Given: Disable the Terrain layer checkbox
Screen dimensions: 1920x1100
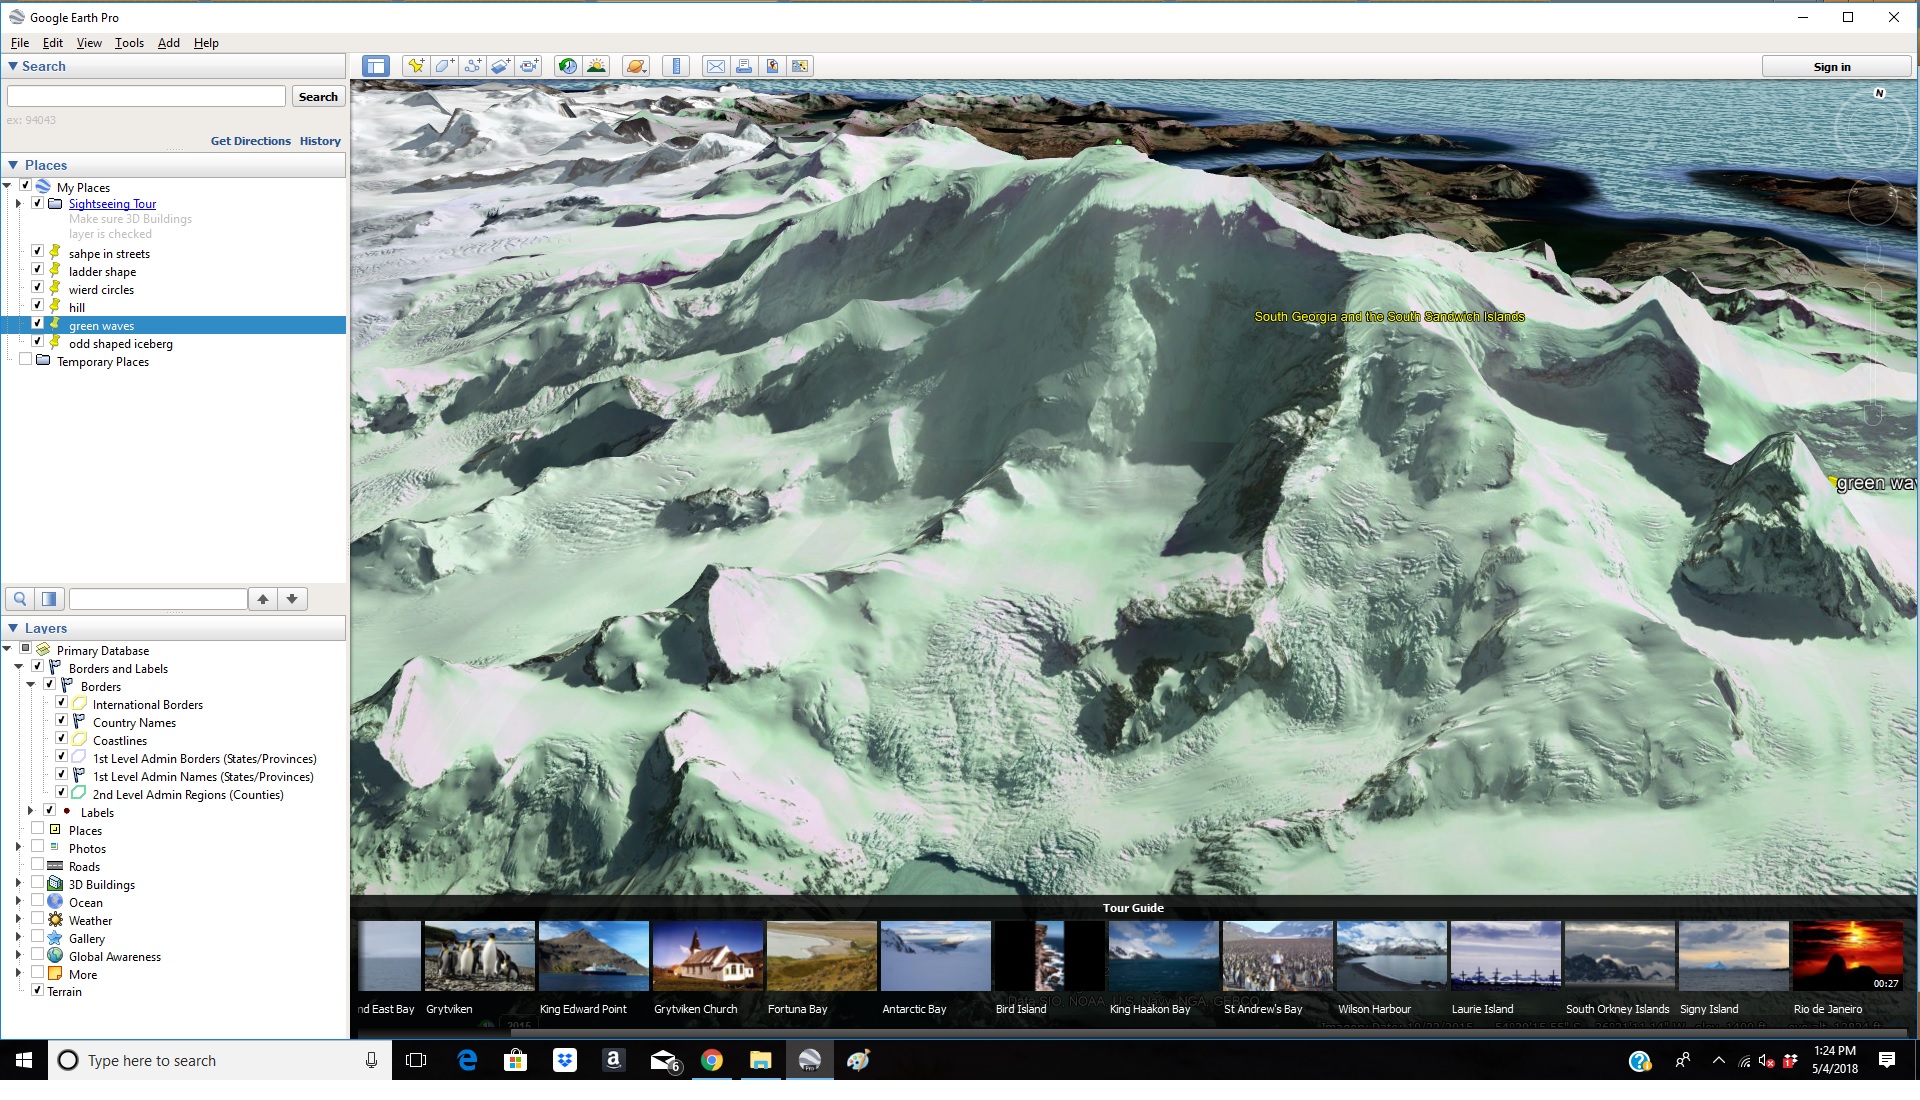Looking at the screenshot, I should (x=37, y=990).
